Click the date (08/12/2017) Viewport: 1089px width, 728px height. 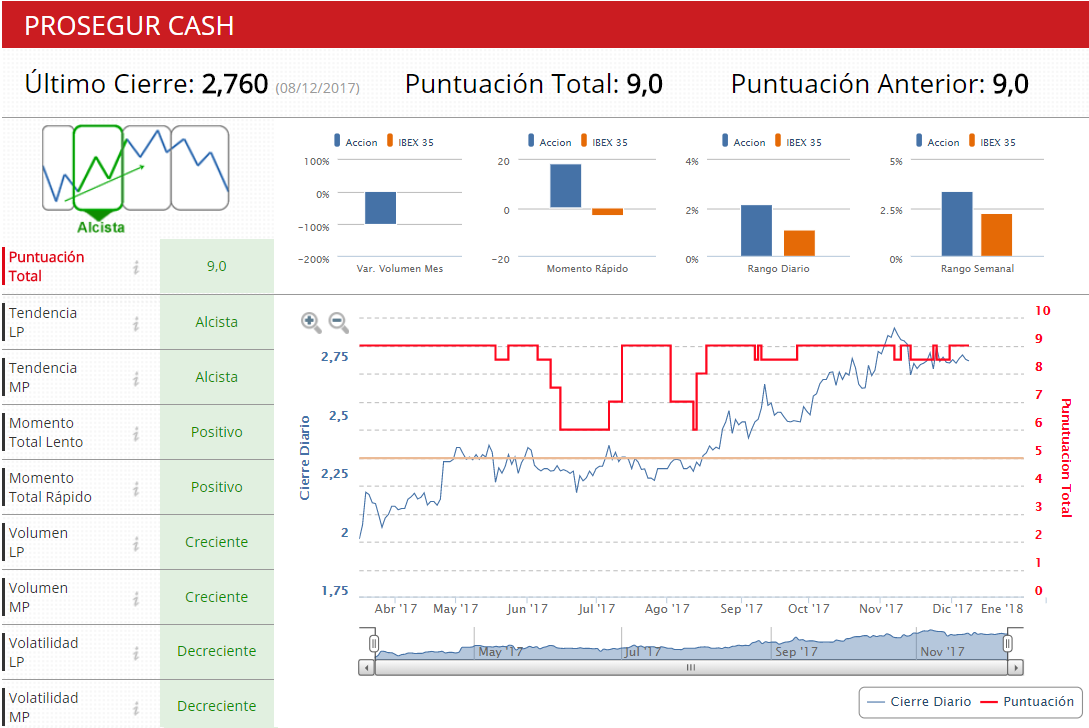pos(317,88)
